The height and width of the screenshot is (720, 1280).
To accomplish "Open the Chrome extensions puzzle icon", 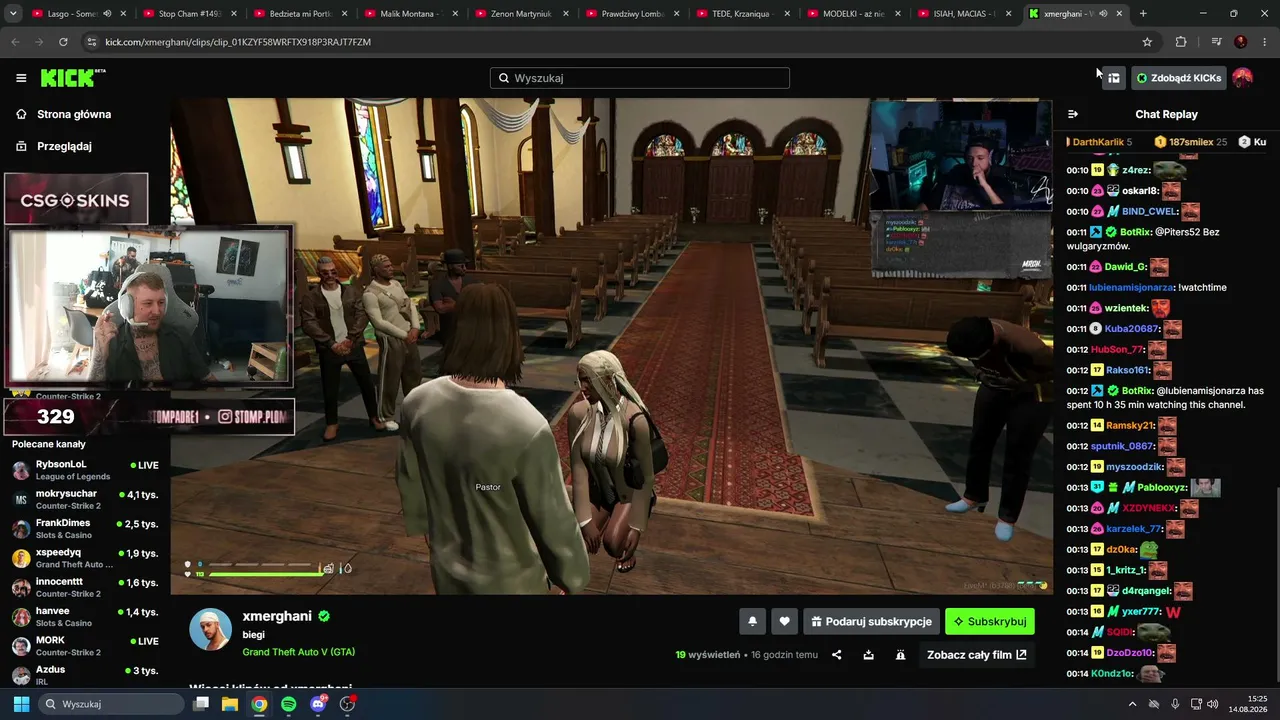I will (x=1181, y=42).
